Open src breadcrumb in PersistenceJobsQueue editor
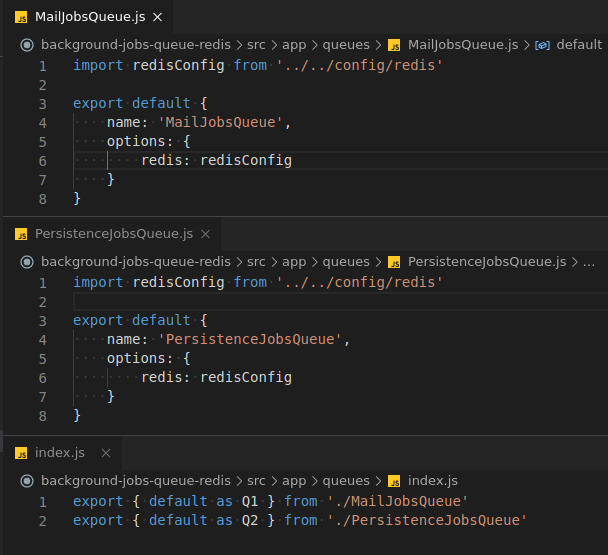 coord(256,262)
